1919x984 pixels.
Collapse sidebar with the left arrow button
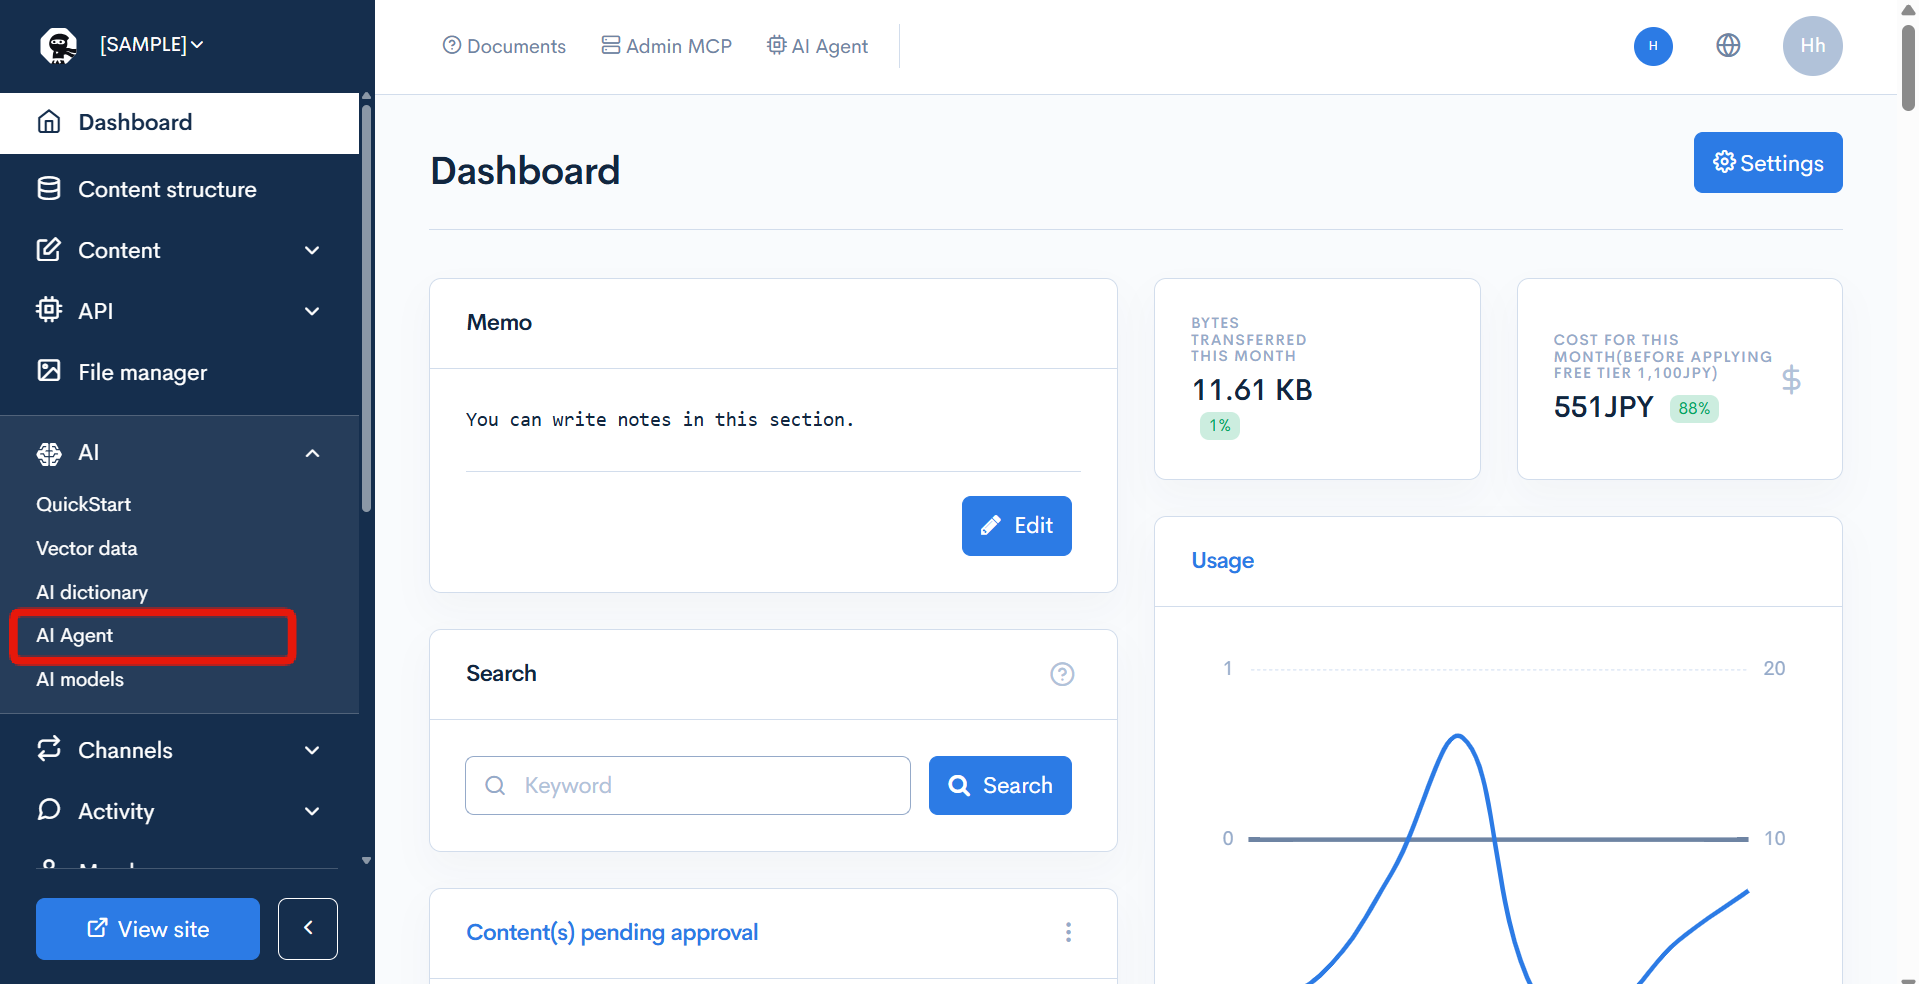(x=308, y=929)
